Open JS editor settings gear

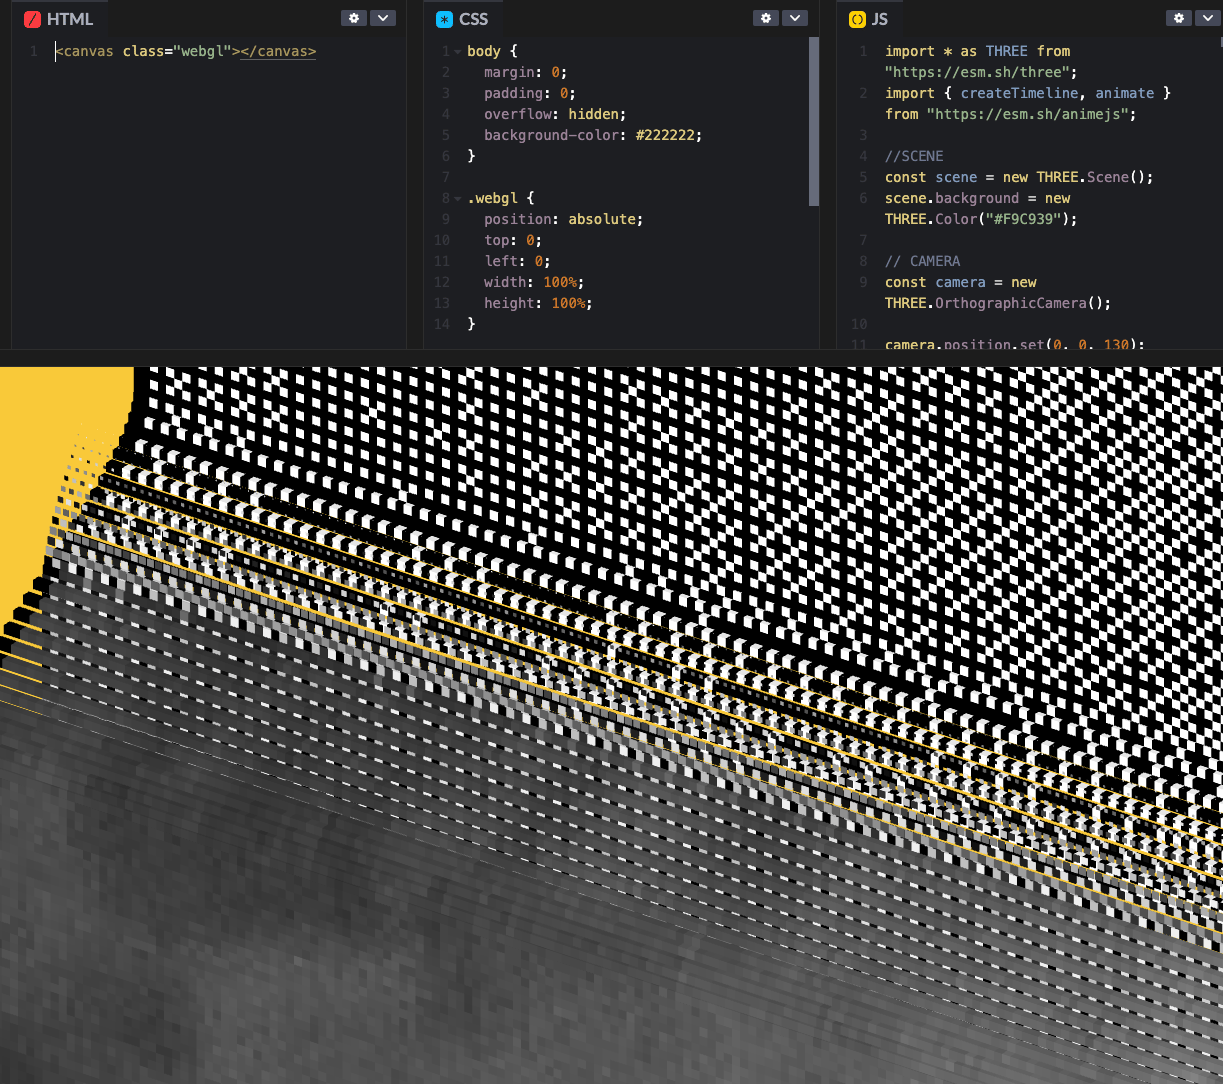click(x=1179, y=18)
